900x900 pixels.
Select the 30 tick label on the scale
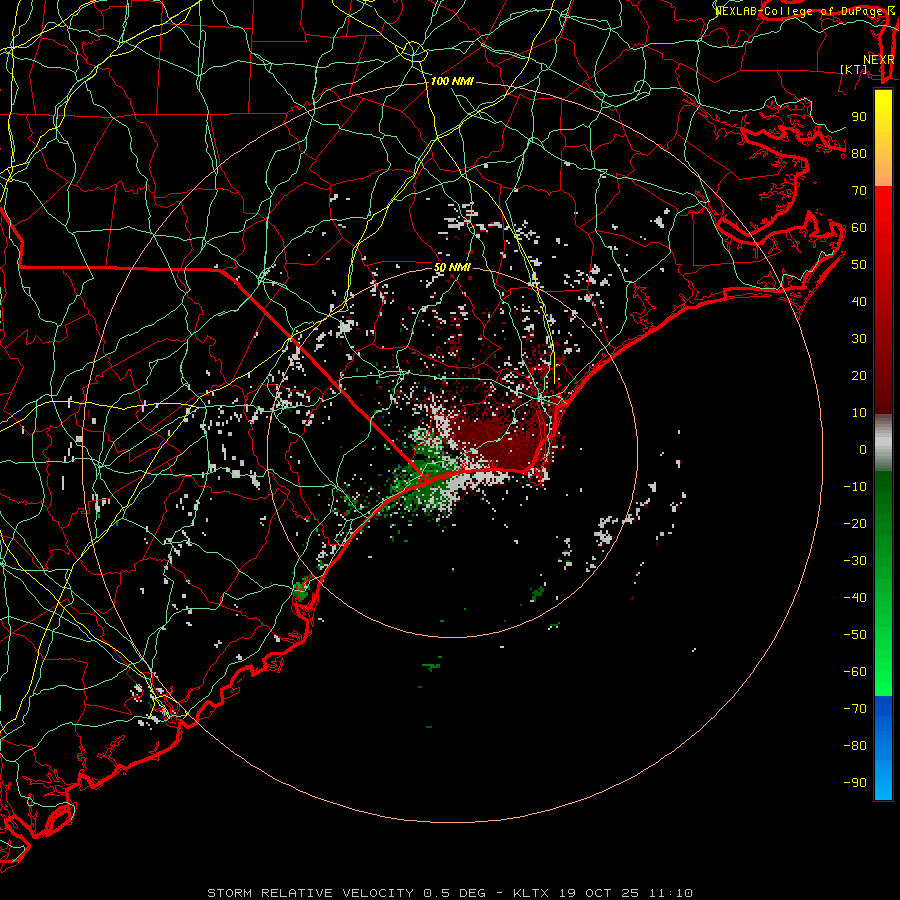point(859,339)
